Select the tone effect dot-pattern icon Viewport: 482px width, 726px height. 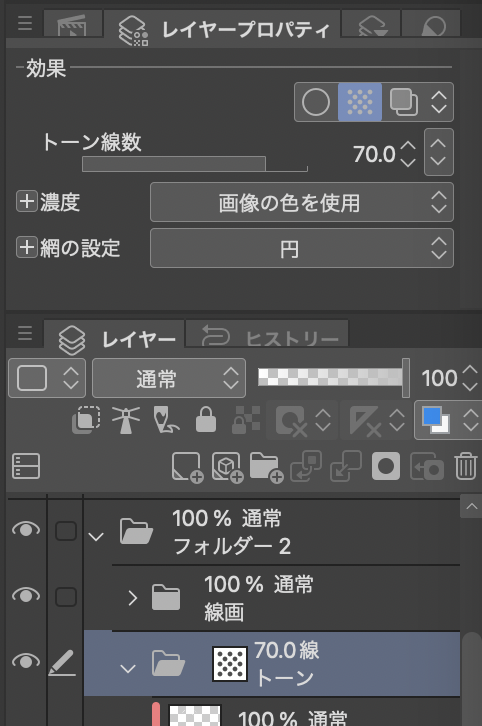(360, 102)
